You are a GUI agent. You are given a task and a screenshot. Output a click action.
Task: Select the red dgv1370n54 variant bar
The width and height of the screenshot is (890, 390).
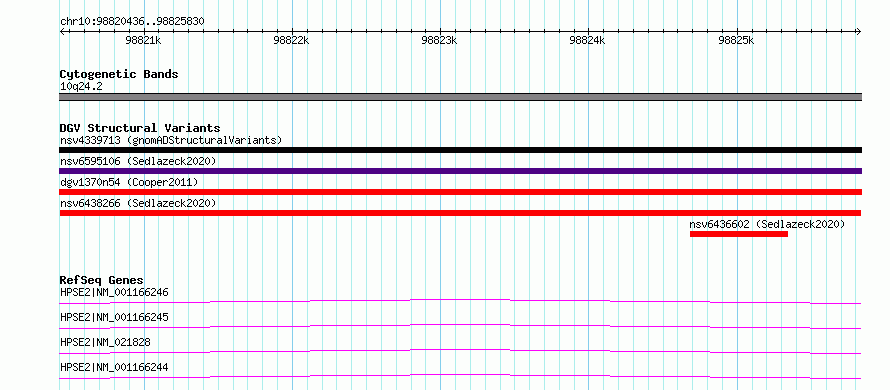(x=460, y=192)
